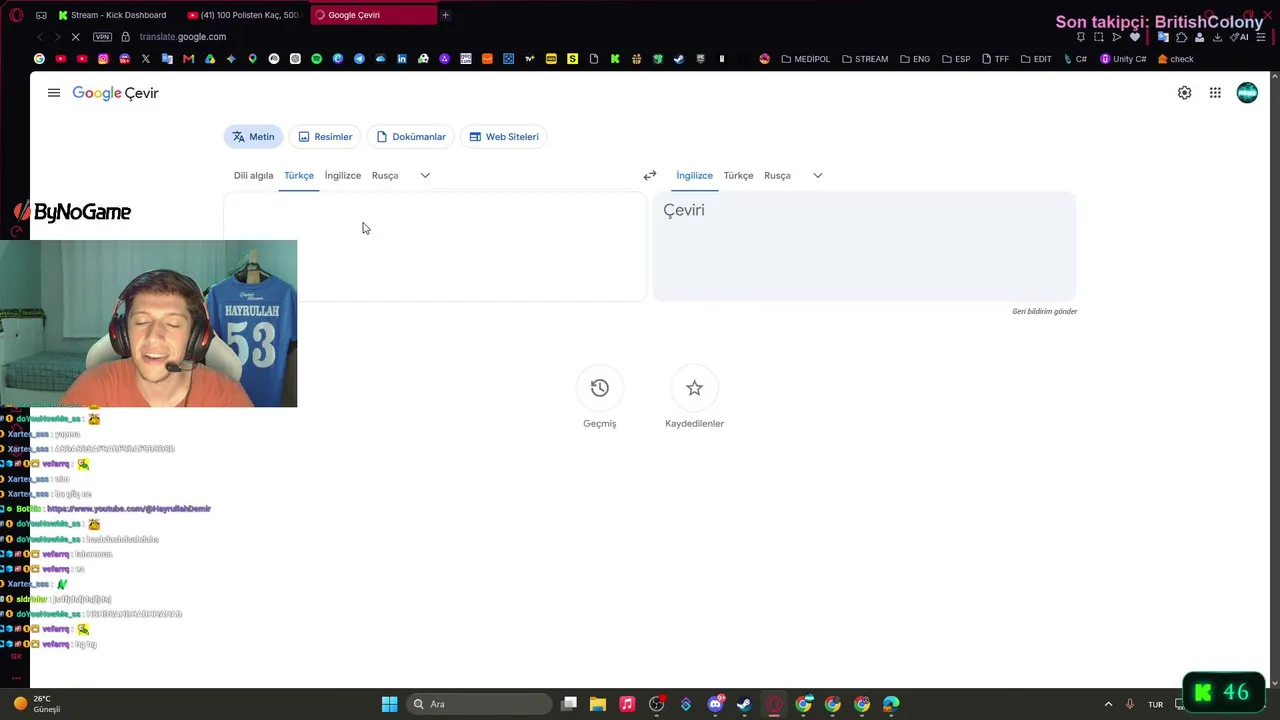
Task: Open Discord from taskbar
Action: [x=715, y=704]
